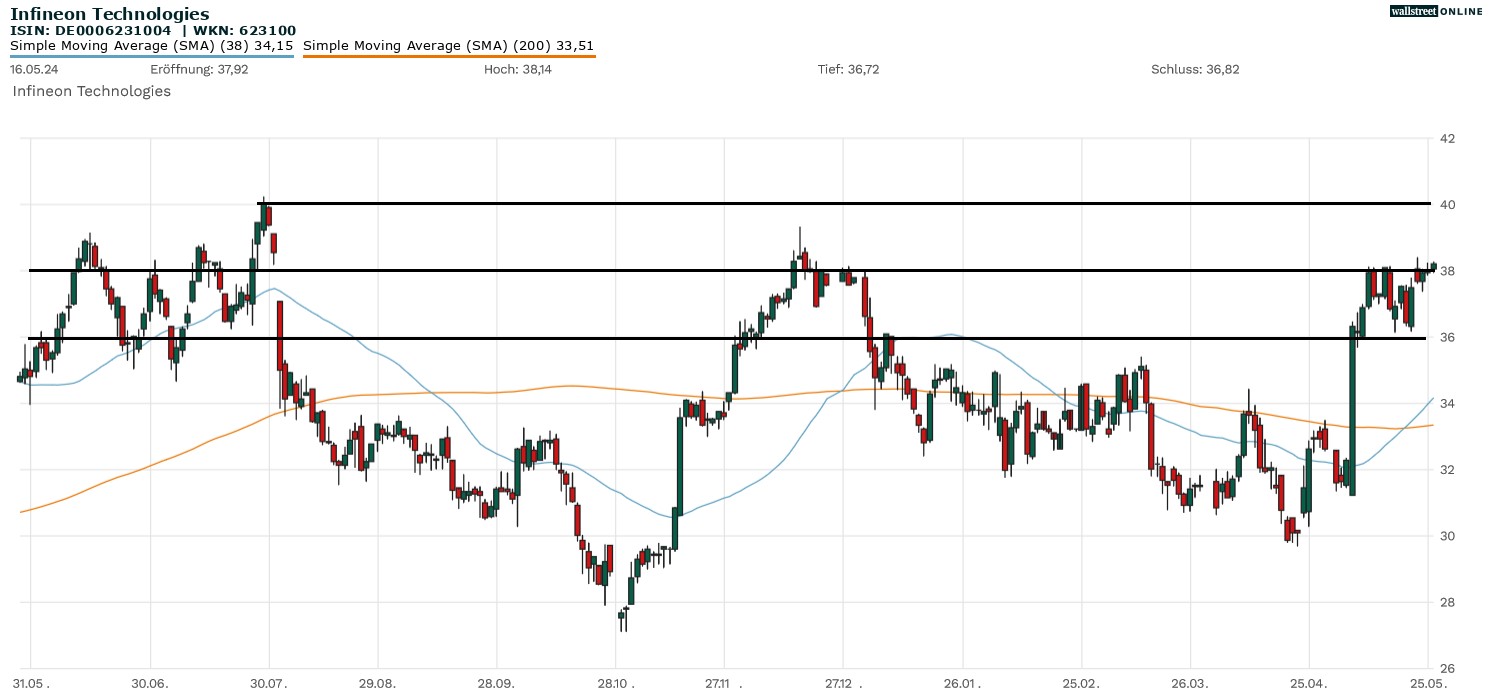This screenshot has height=689, width=1490.
Task: Click the Infineon Technologies chart series label
Action: 91,91
